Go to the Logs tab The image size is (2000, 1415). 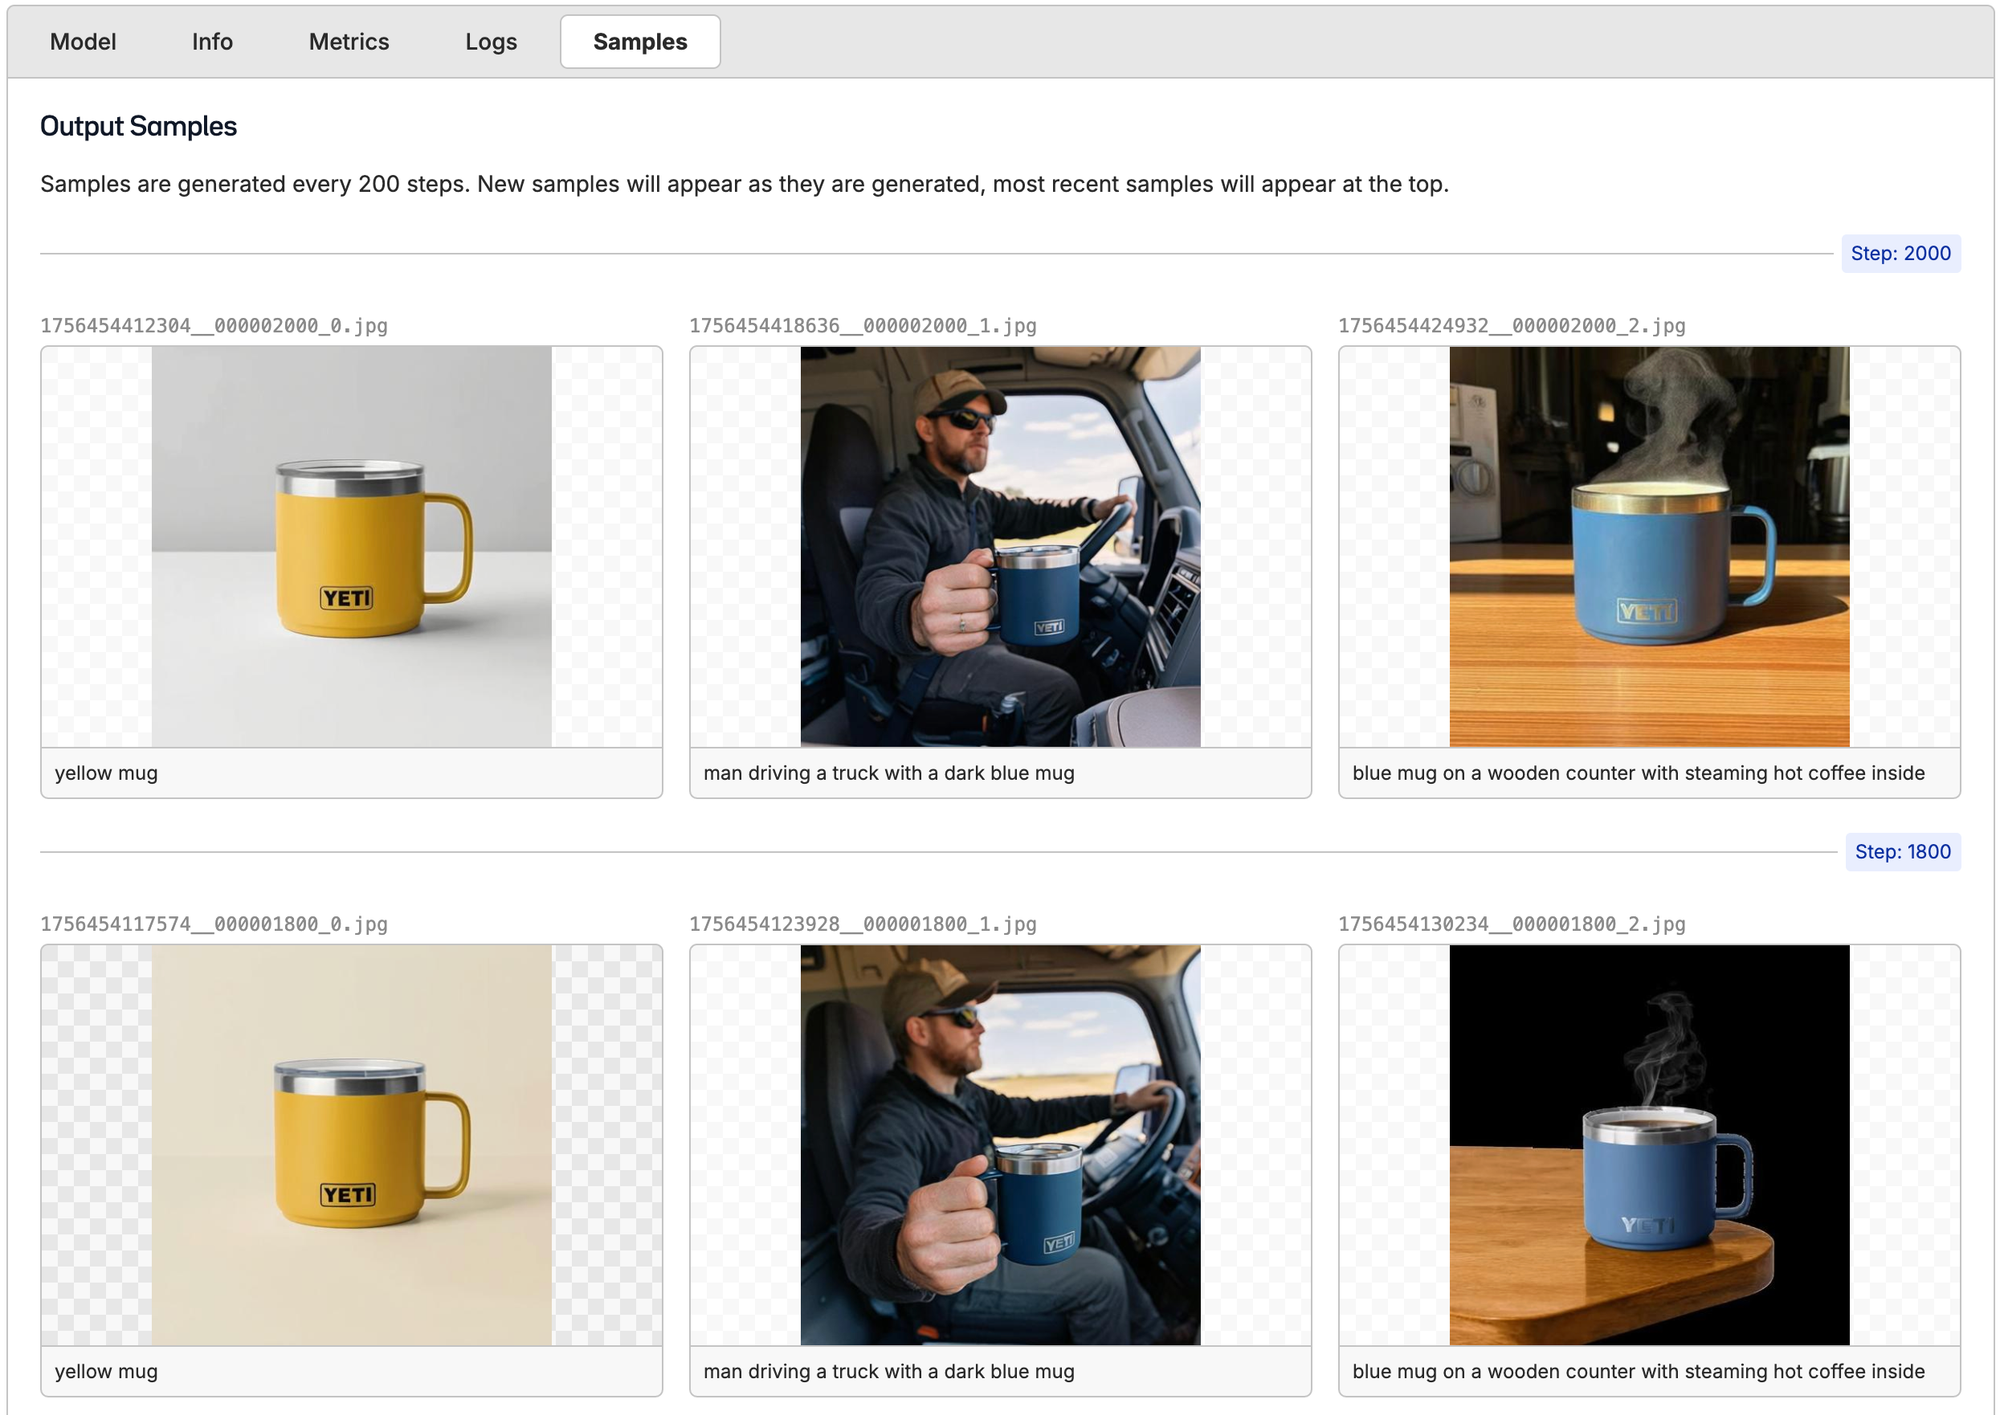[490, 42]
